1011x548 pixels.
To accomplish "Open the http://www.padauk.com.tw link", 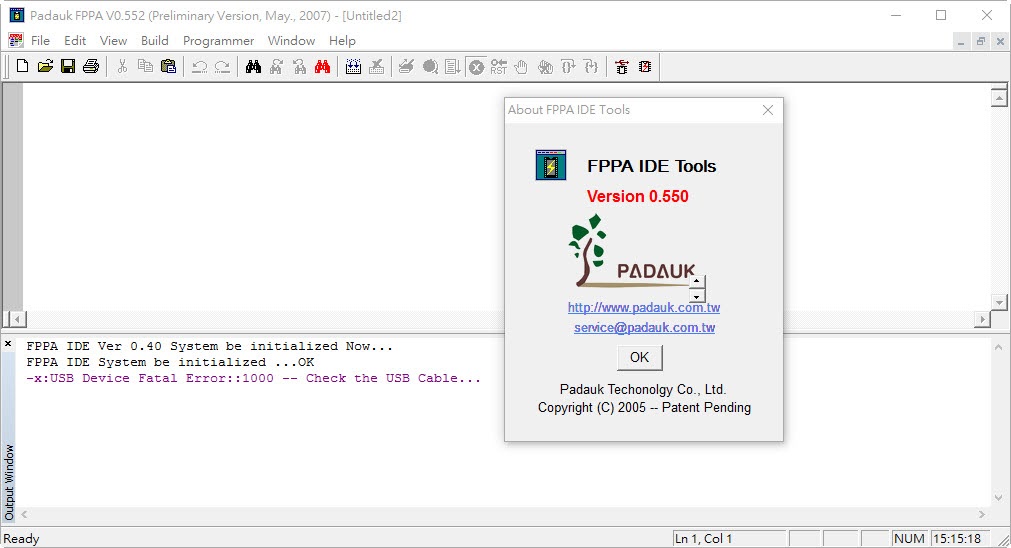I will [x=644, y=308].
